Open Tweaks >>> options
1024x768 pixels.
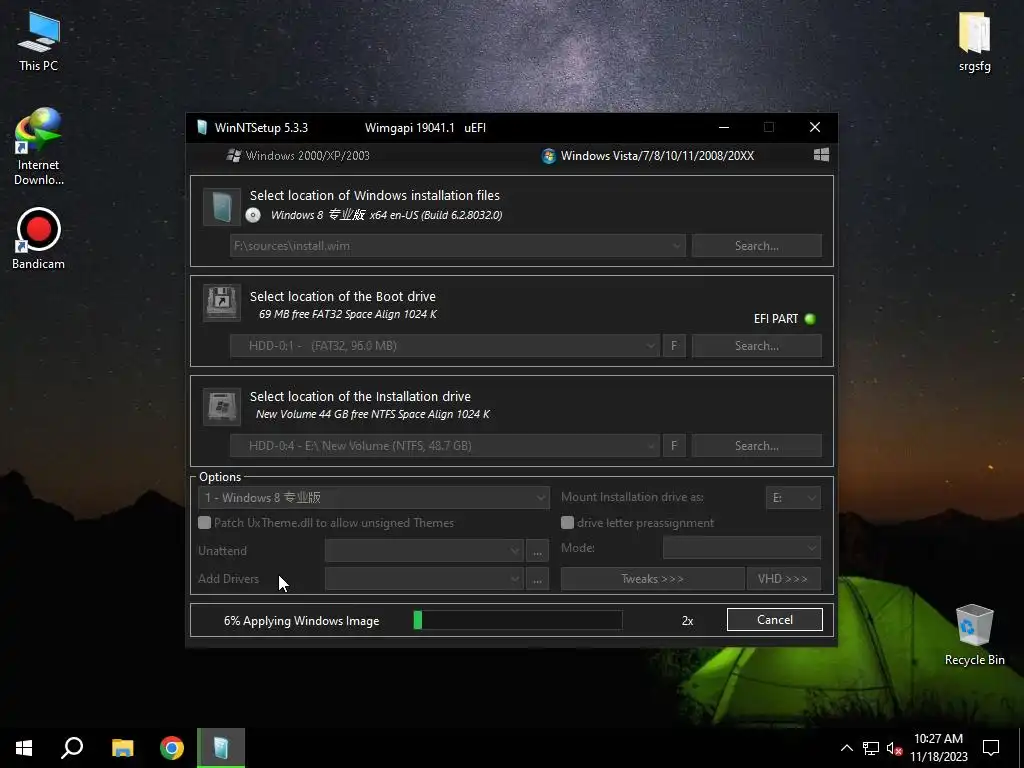[x=652, y=579]
